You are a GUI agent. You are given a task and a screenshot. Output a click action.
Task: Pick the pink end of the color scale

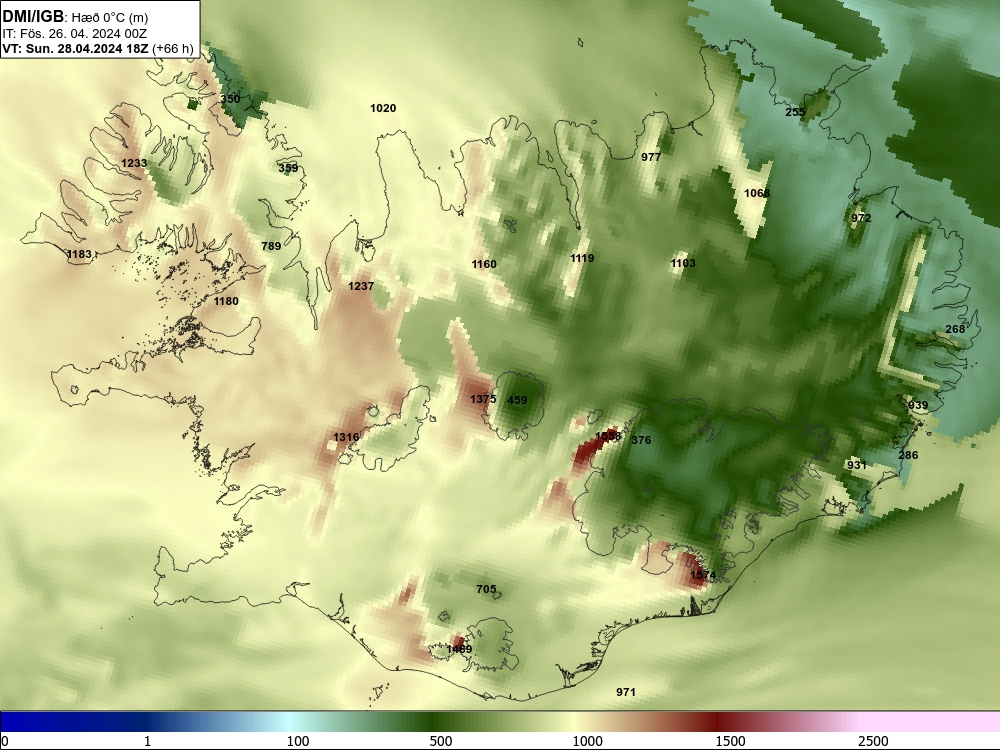click(931, 721)
